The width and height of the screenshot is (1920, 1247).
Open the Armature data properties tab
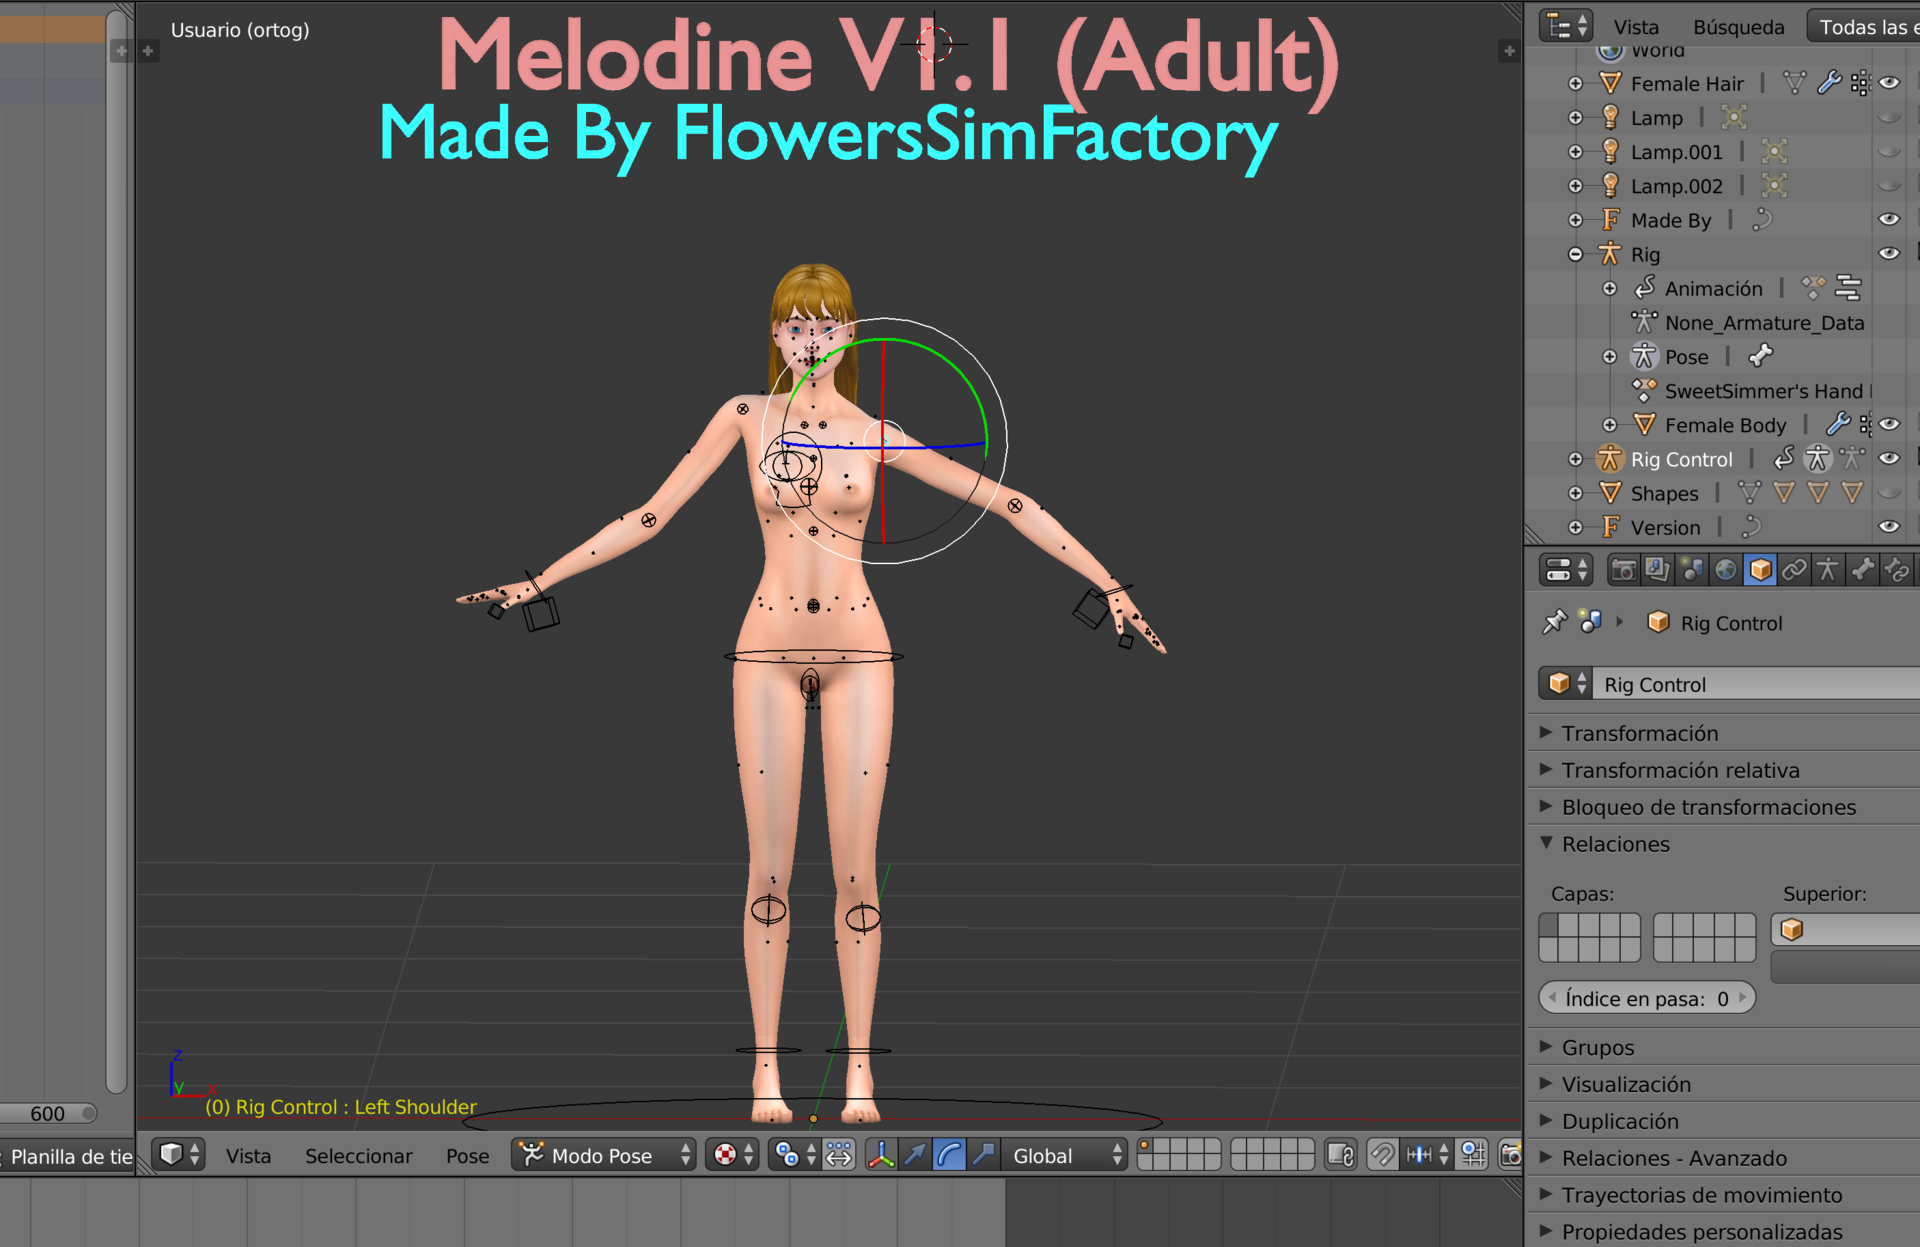[1828, 570]
